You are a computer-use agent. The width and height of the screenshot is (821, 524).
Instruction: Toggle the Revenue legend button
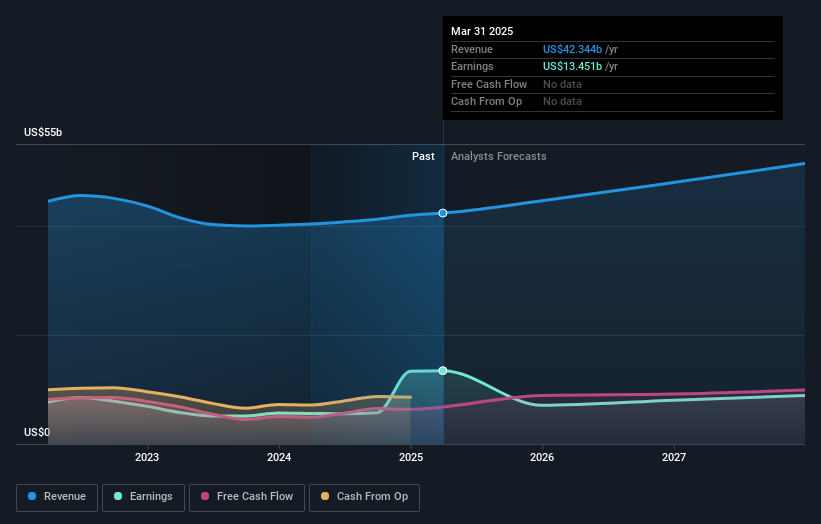tap(57, 497)
